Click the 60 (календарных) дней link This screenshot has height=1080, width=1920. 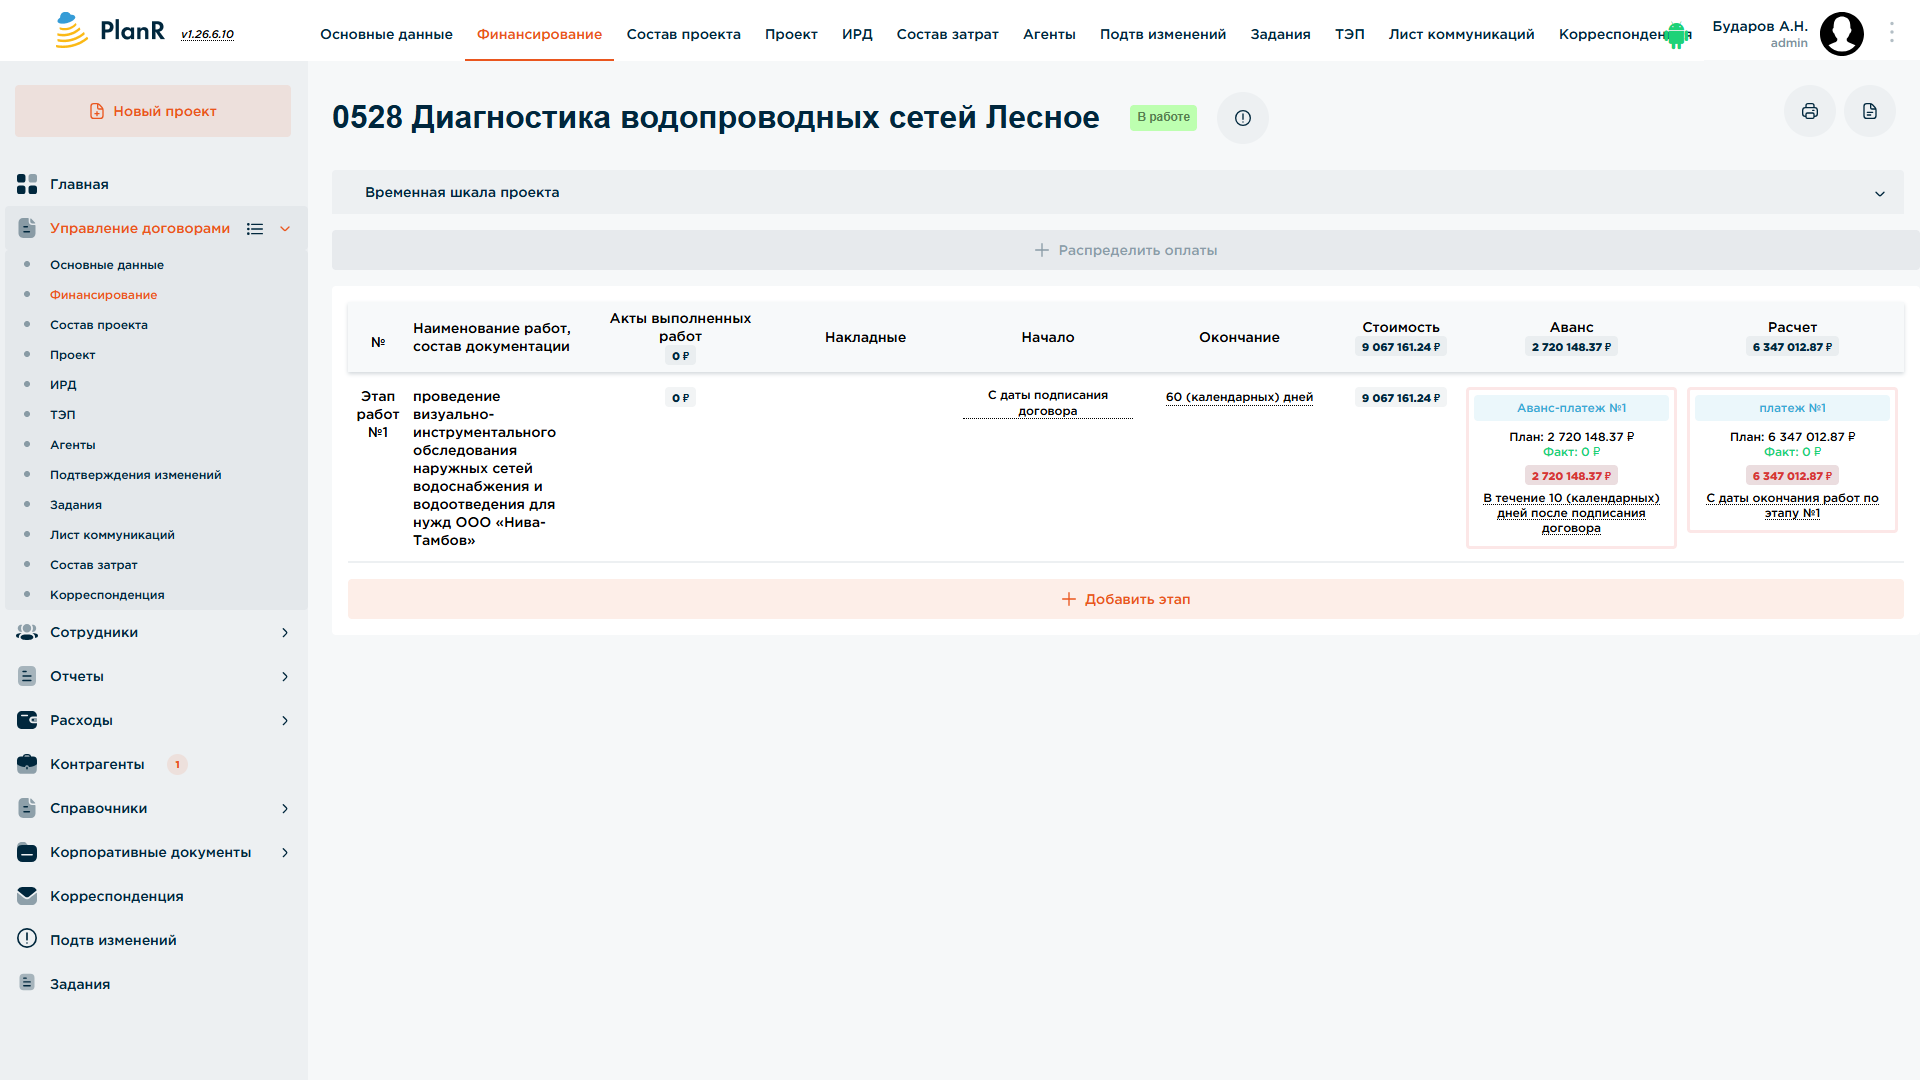(1239, 397)
